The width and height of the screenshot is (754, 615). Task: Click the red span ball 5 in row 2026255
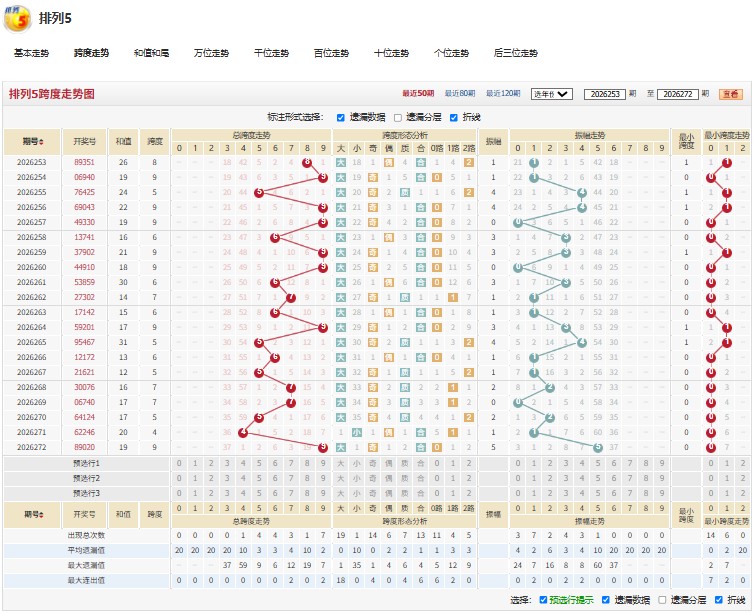tap(259, 192)
